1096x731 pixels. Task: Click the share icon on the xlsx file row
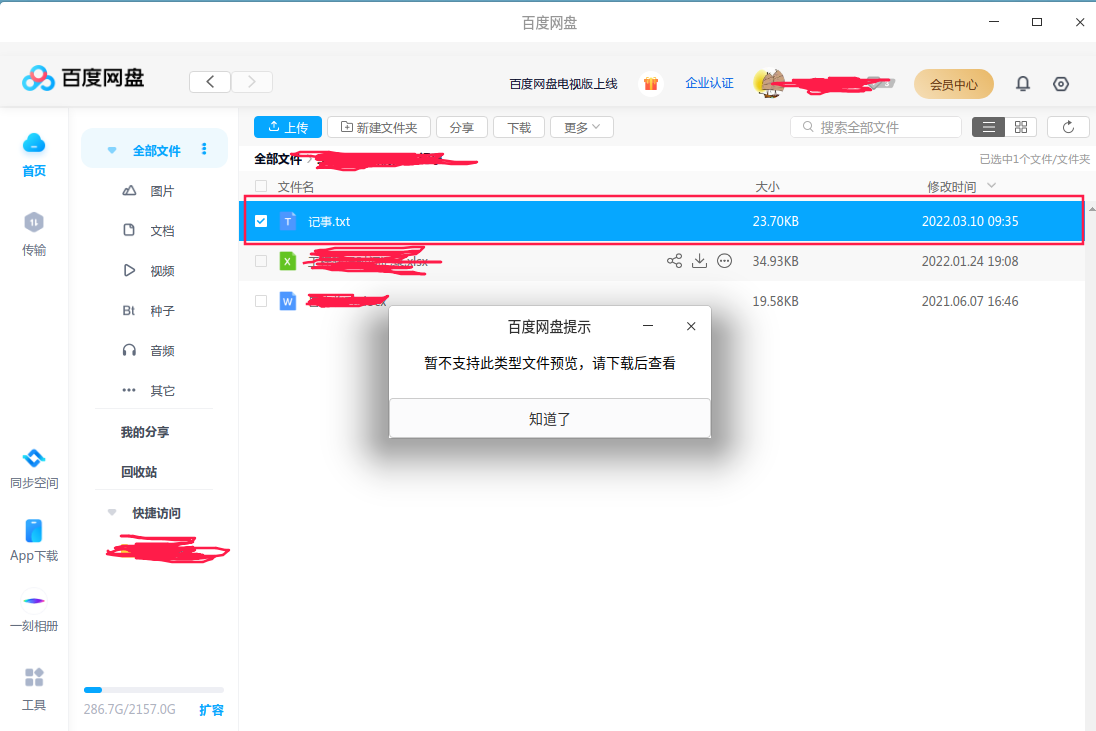673,260
